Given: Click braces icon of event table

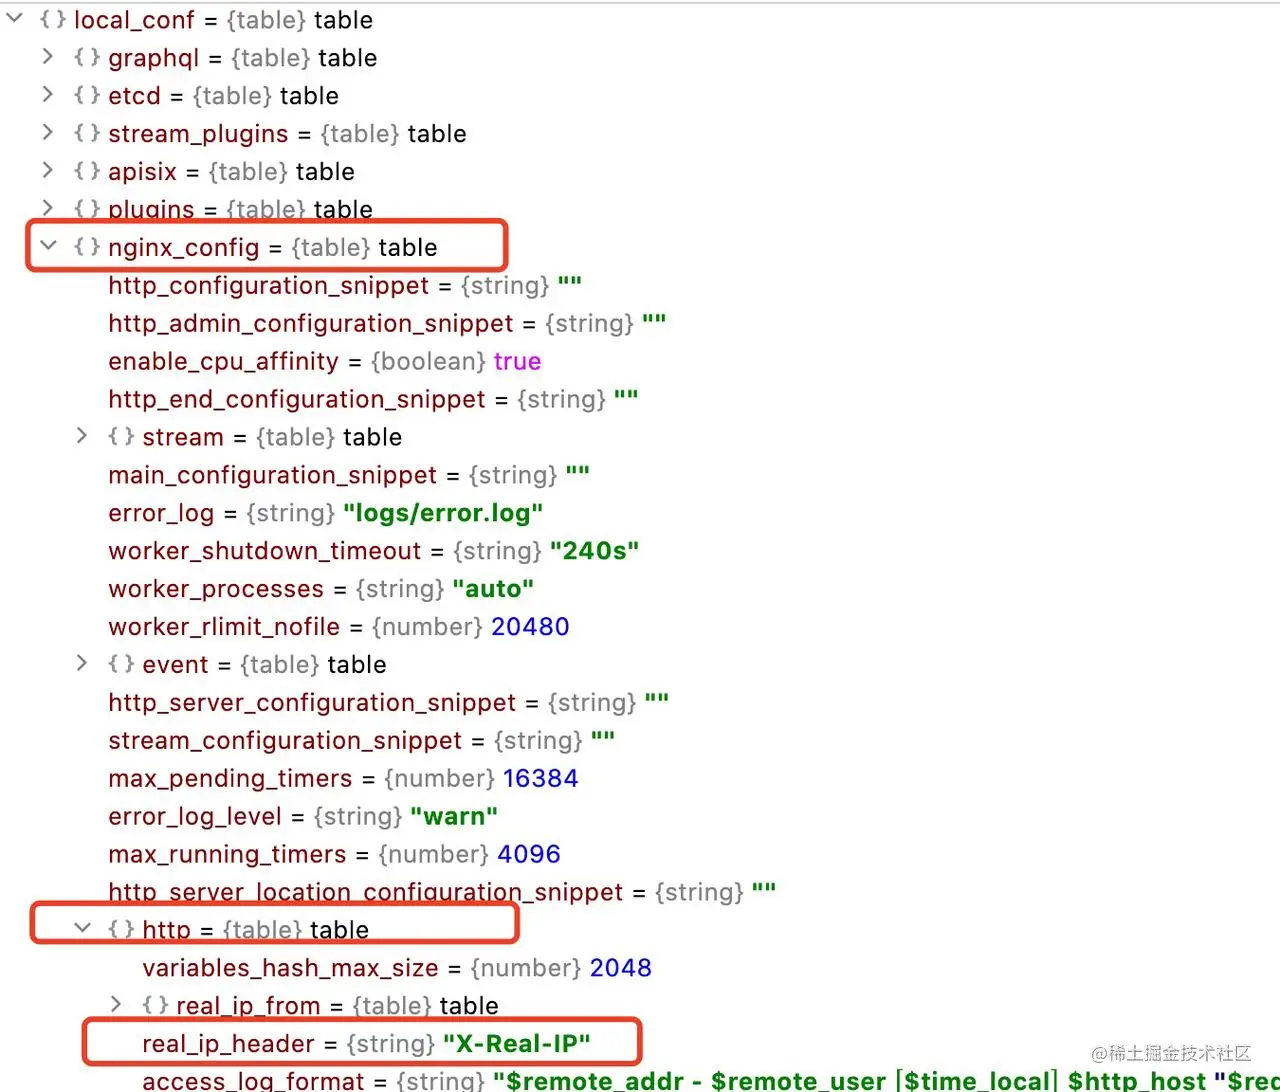Looking at the screenshot, I should pos(121,664).
